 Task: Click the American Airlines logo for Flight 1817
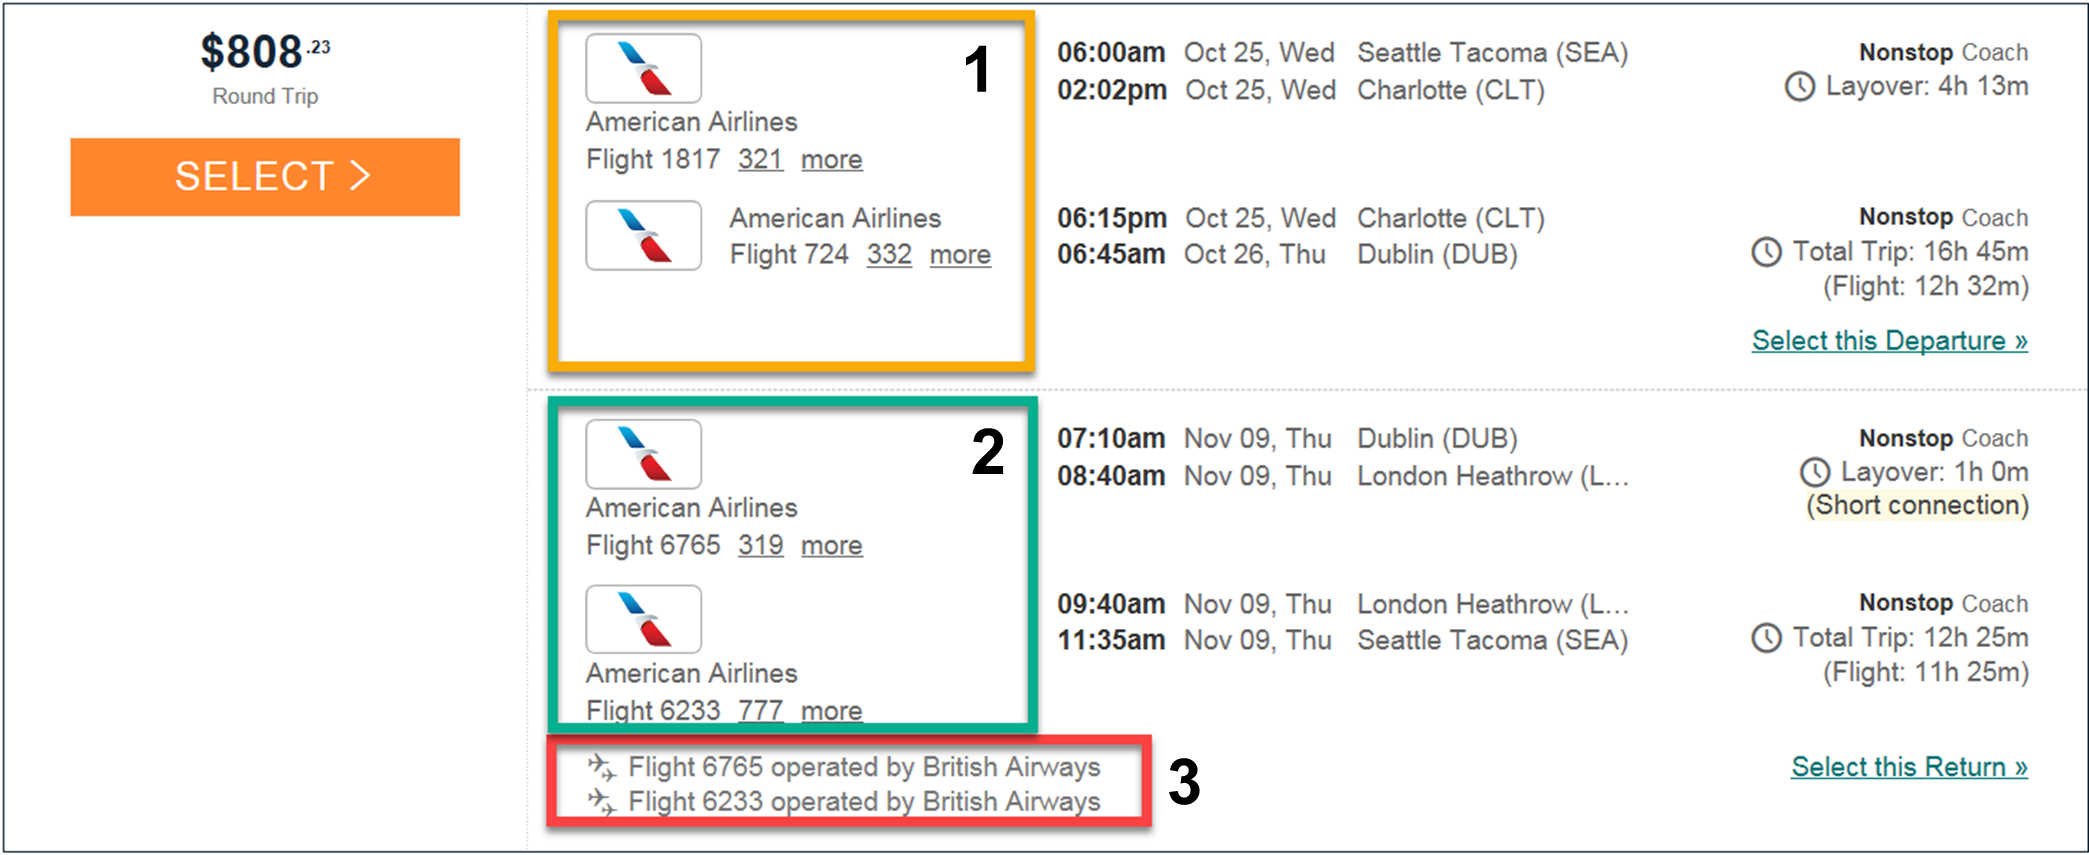coord(643,68)
